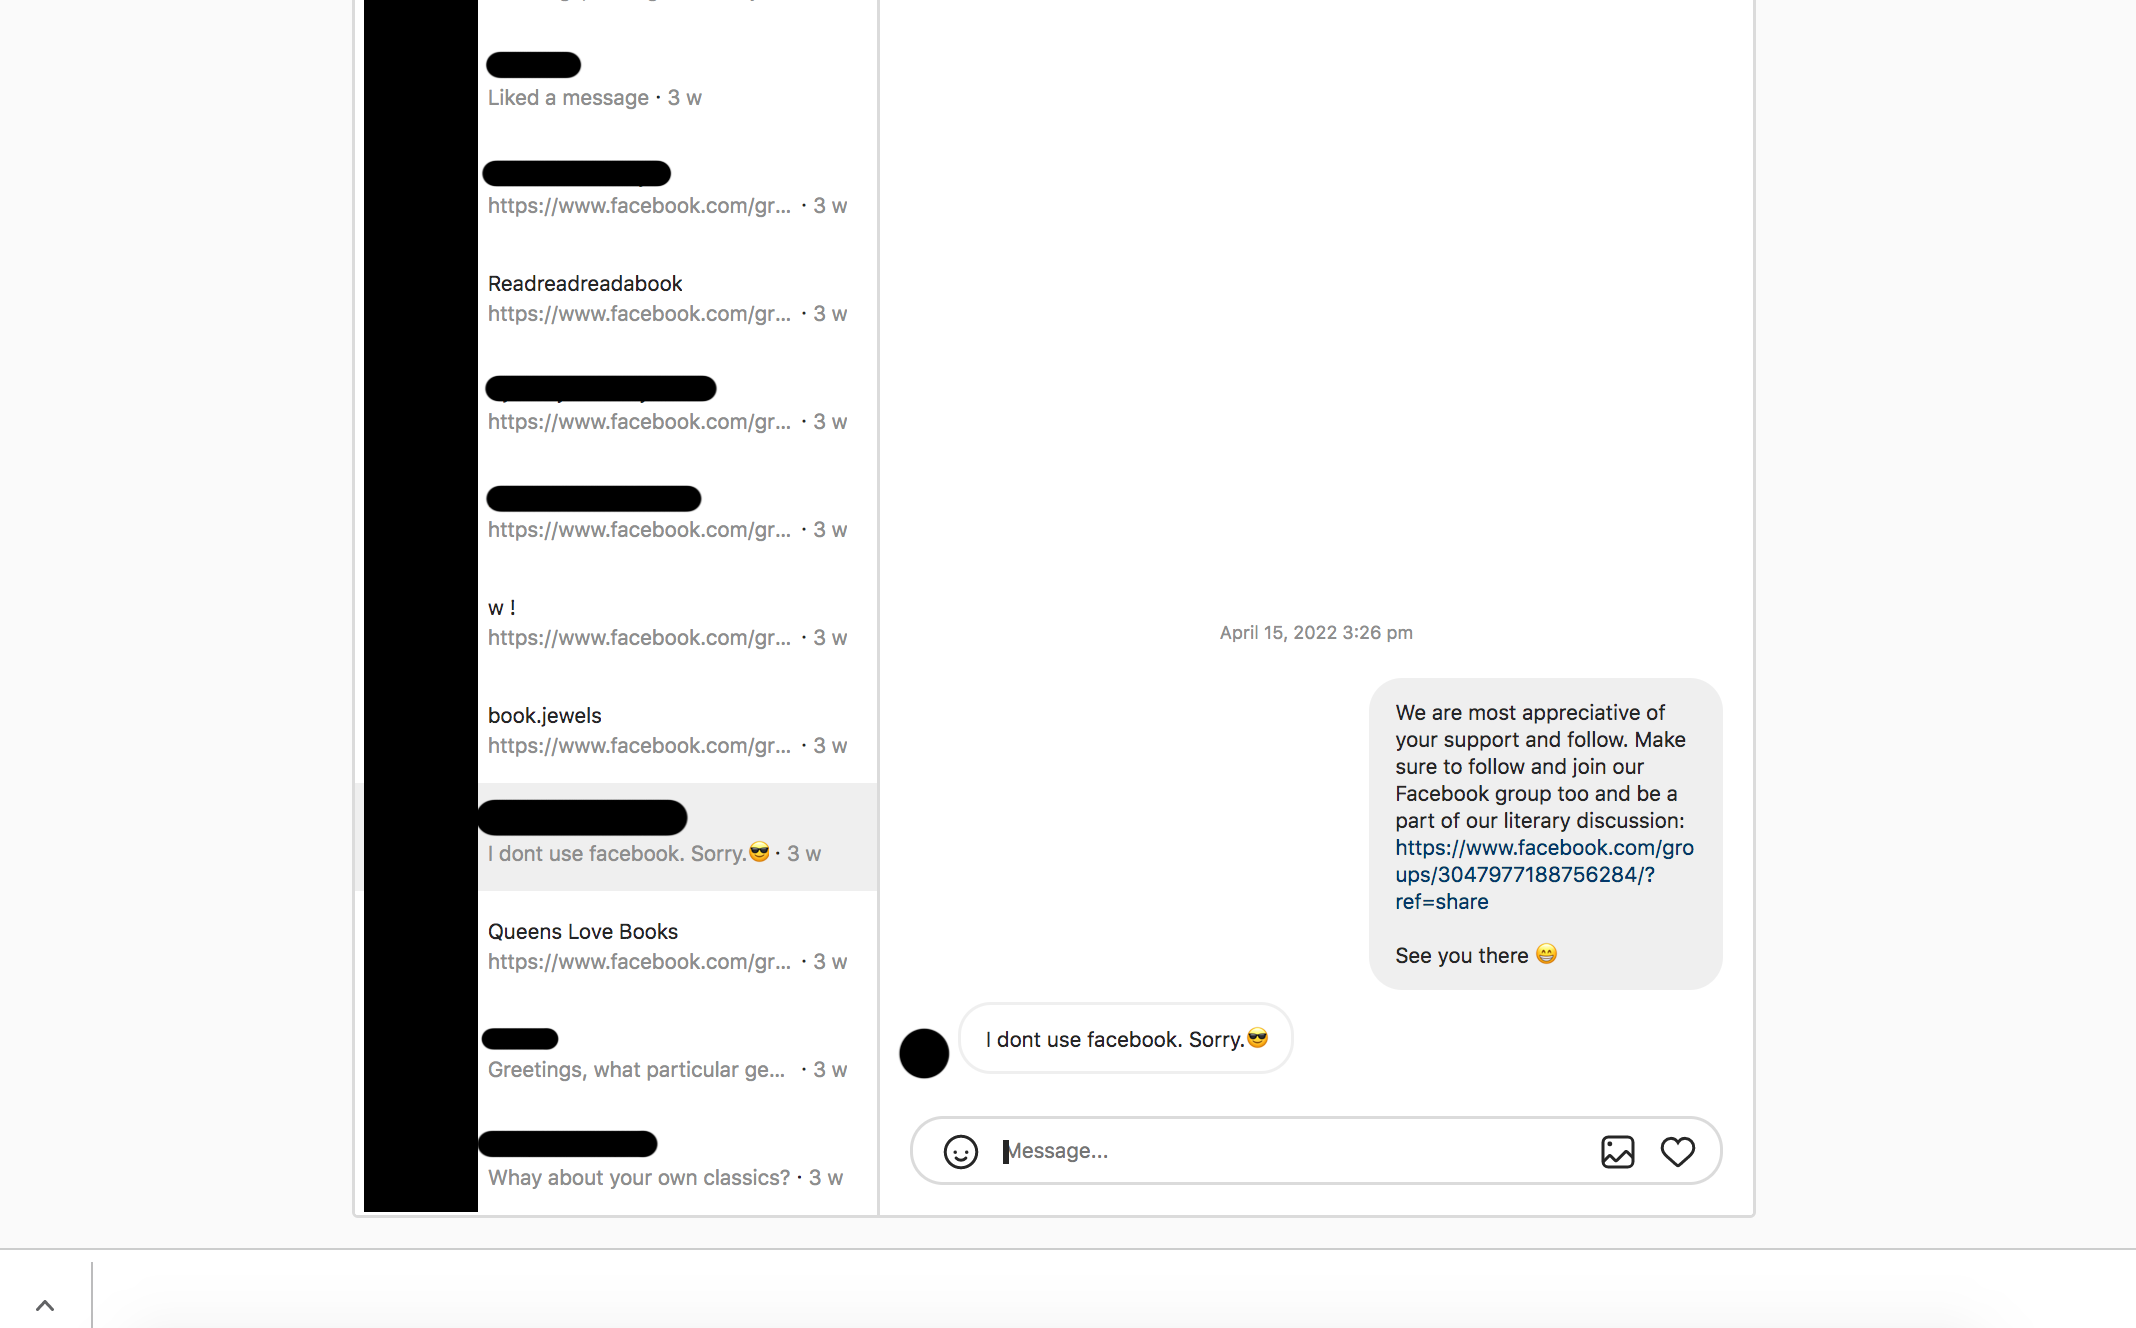Open the Facebook group link in message
2136x1328 pixels.
click(1544, 874)
